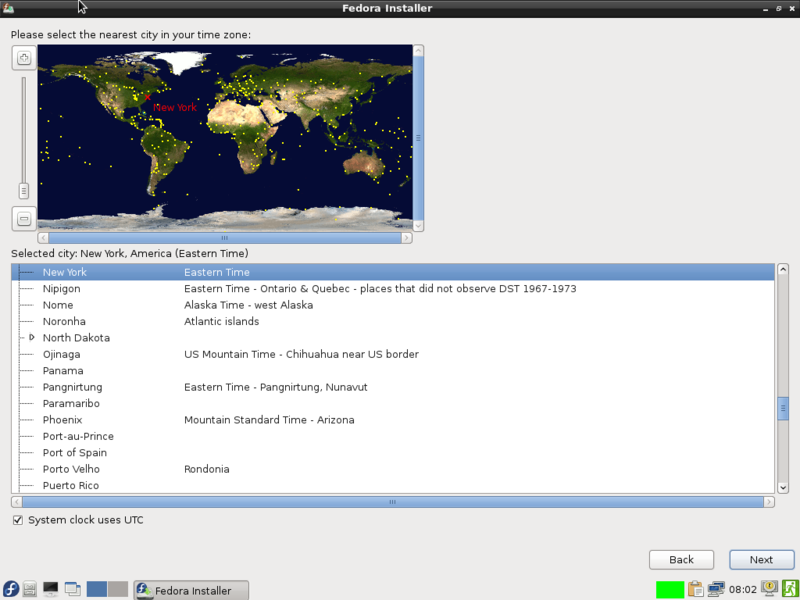Screen dimensions: 800x600
Task: Select Panama in the city list
Action: point(392,370)
